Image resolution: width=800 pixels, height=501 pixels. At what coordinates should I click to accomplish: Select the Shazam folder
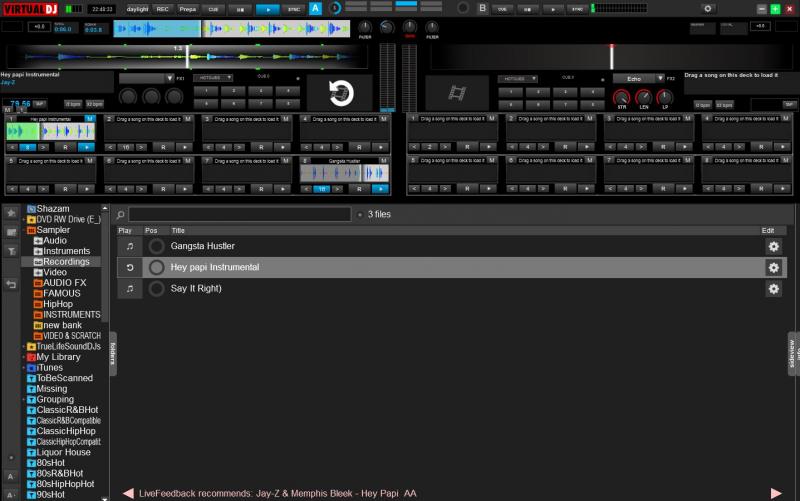tap(48, 209)
